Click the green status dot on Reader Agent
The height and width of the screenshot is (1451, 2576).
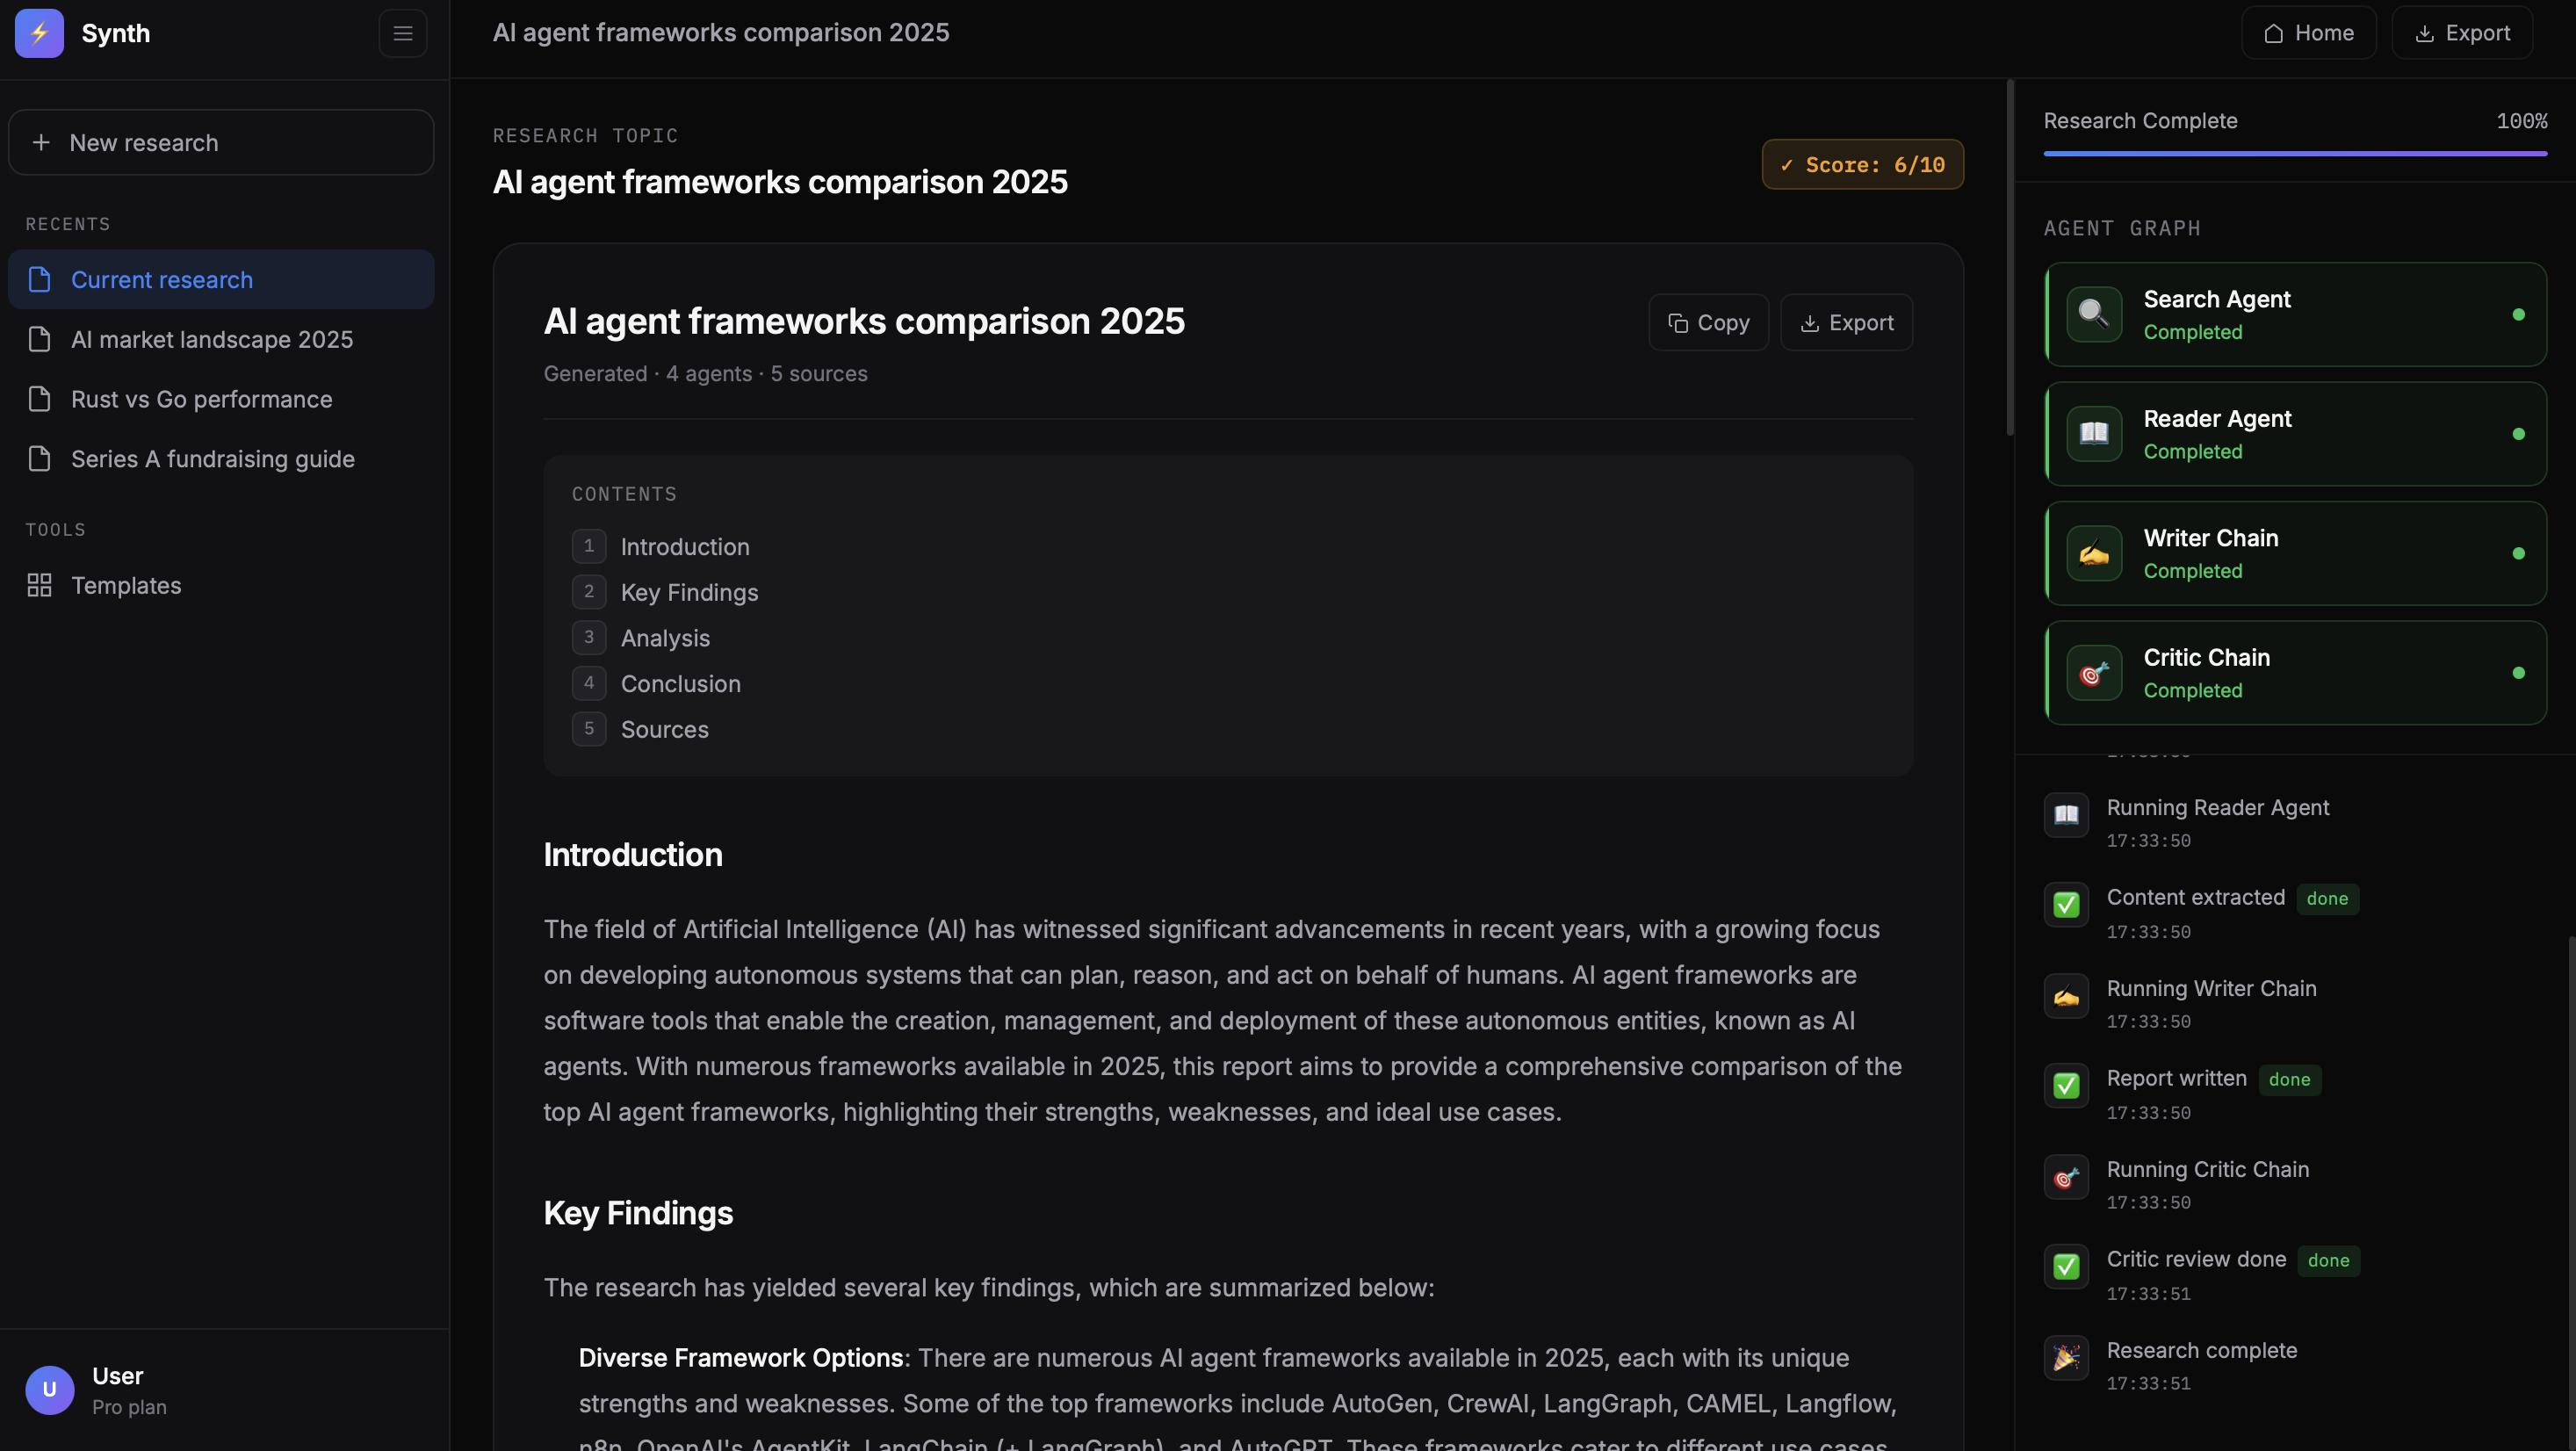[2518, 434]
